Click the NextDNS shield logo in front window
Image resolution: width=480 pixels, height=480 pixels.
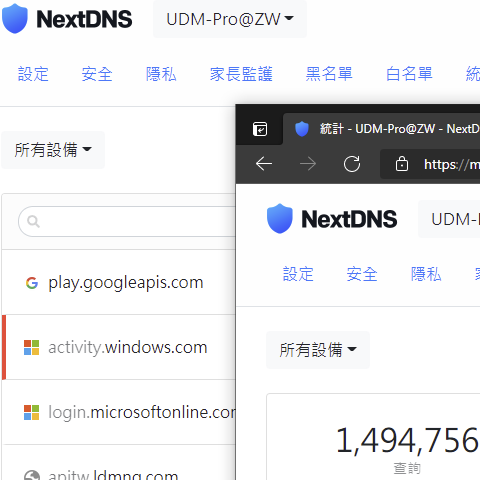(280, 219)
